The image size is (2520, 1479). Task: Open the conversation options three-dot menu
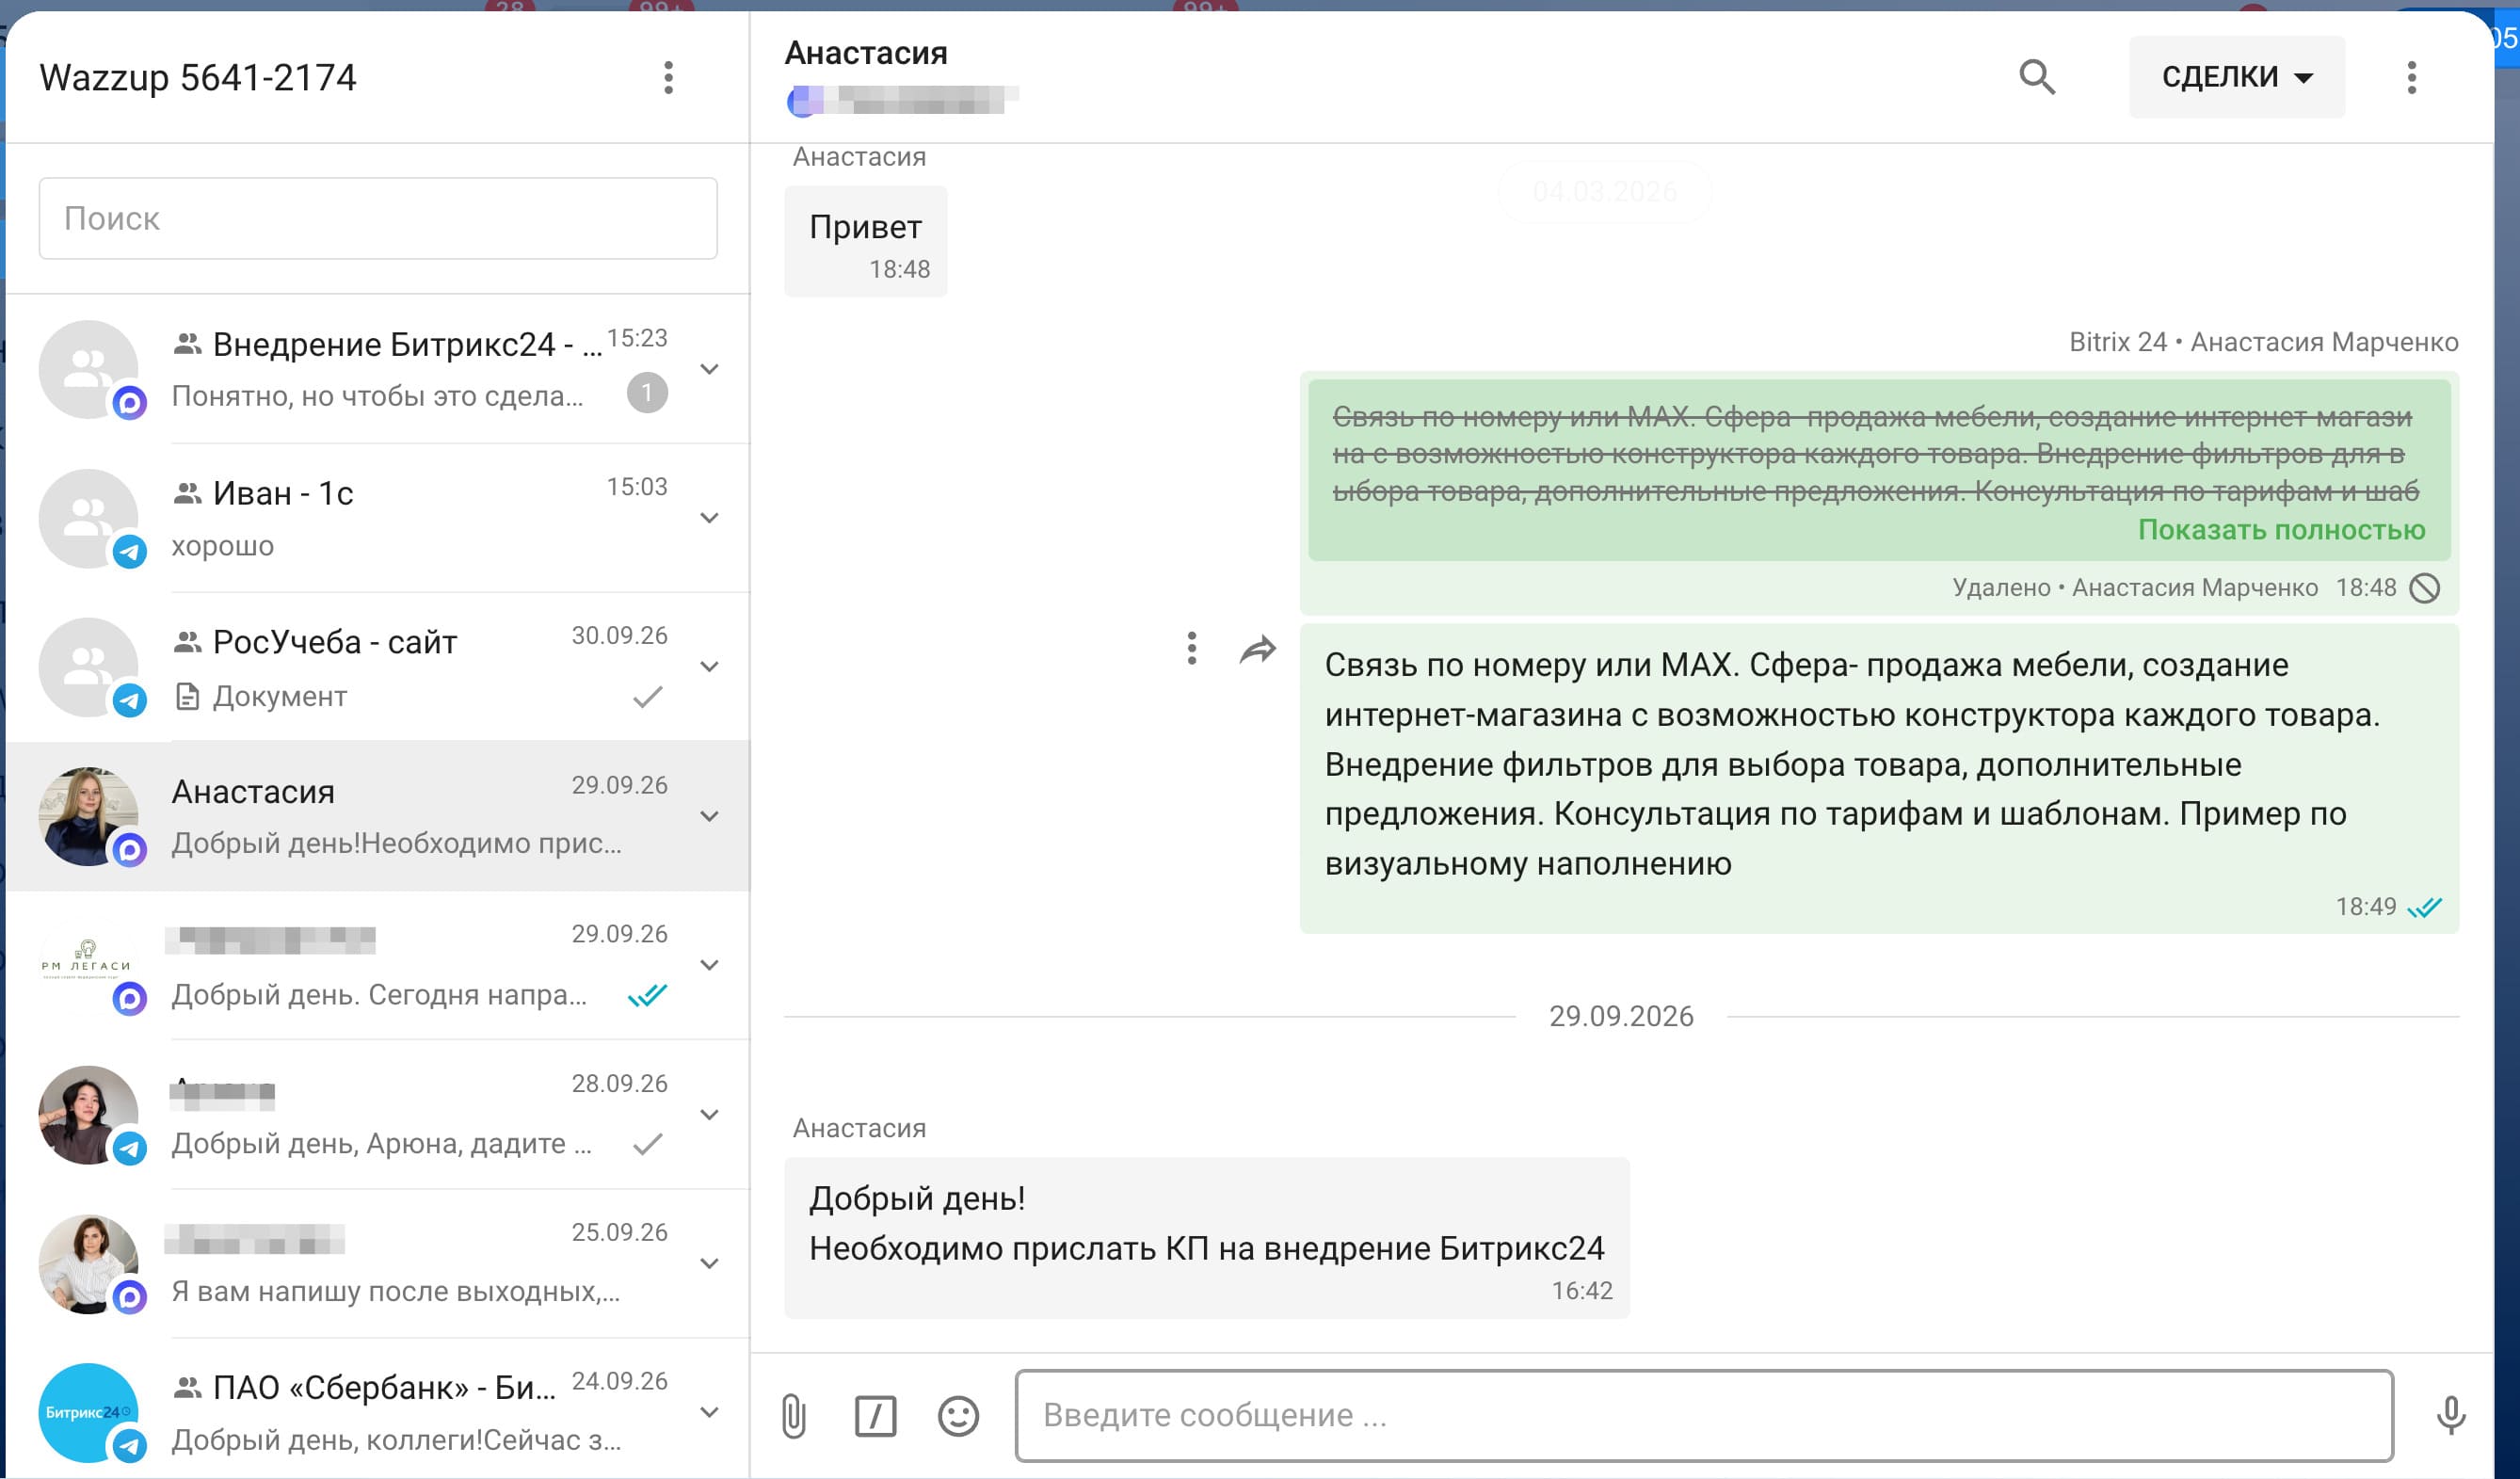pos(2411,77)
